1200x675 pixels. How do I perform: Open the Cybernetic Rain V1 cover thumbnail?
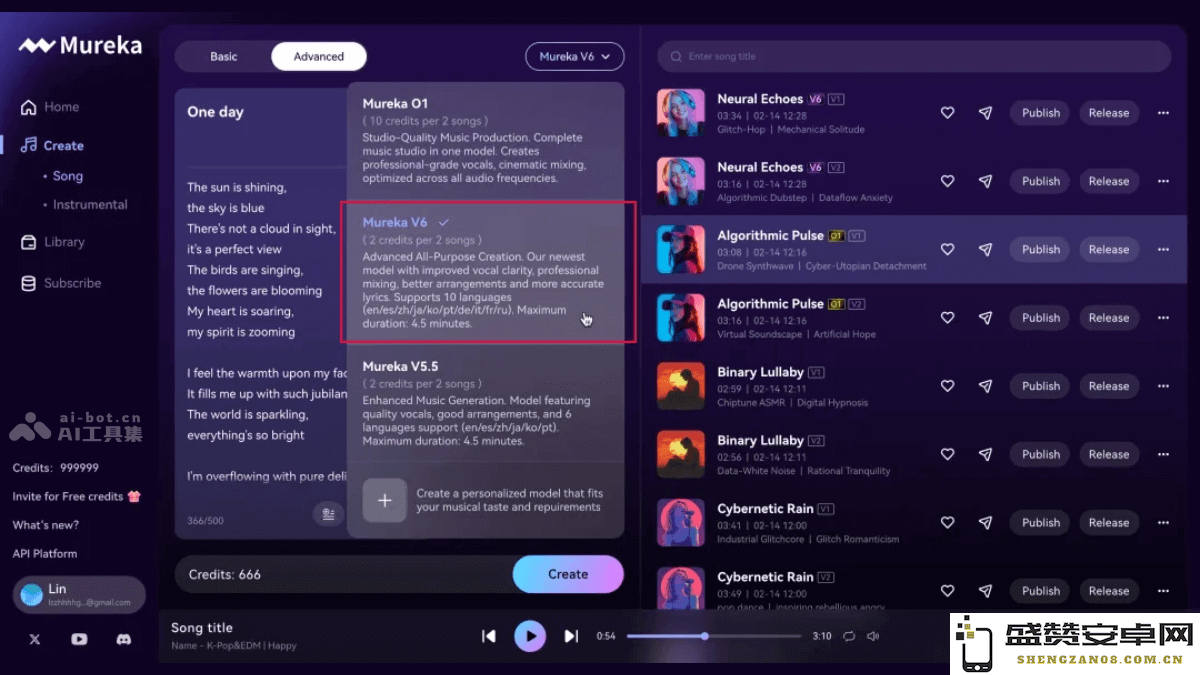tap(681, 522)
